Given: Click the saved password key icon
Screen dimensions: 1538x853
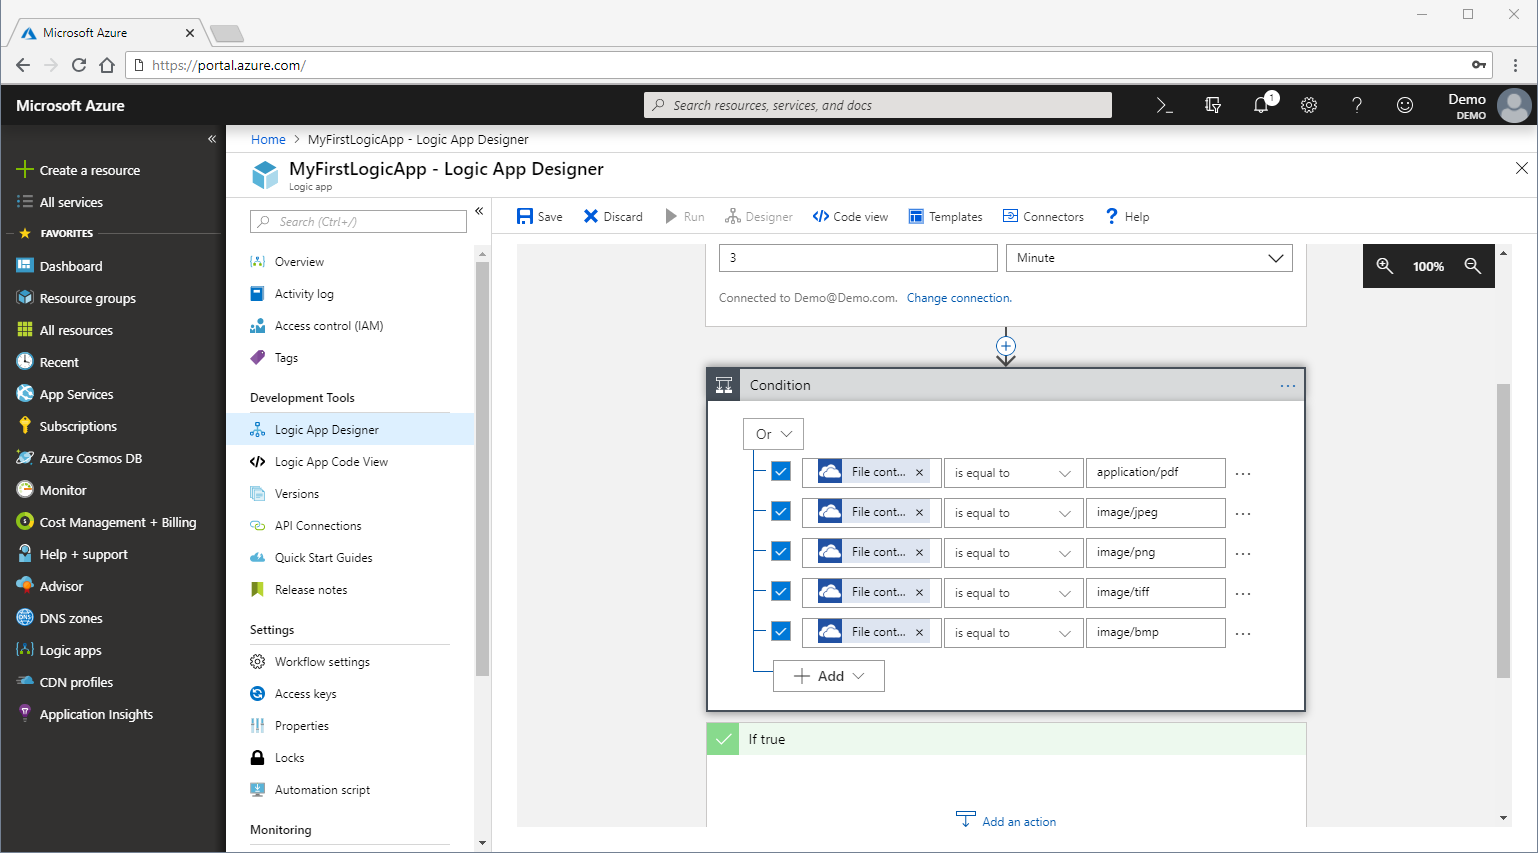Looking at the screenshot, I should 1478,65.
